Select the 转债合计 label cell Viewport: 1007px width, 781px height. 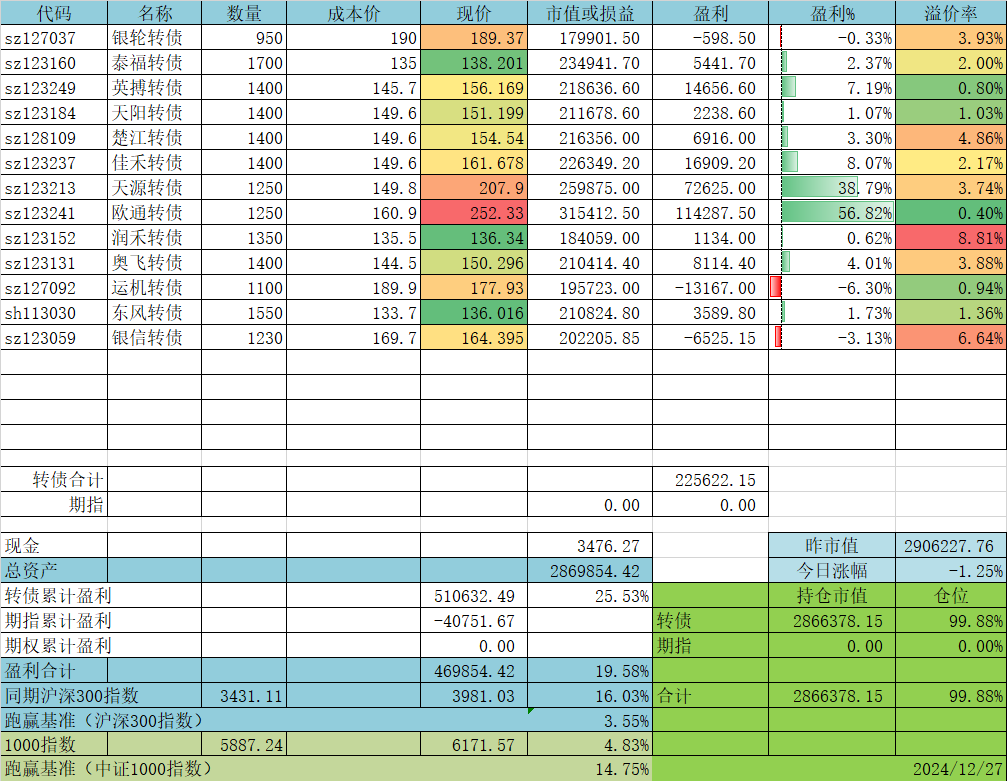[54, 480]
